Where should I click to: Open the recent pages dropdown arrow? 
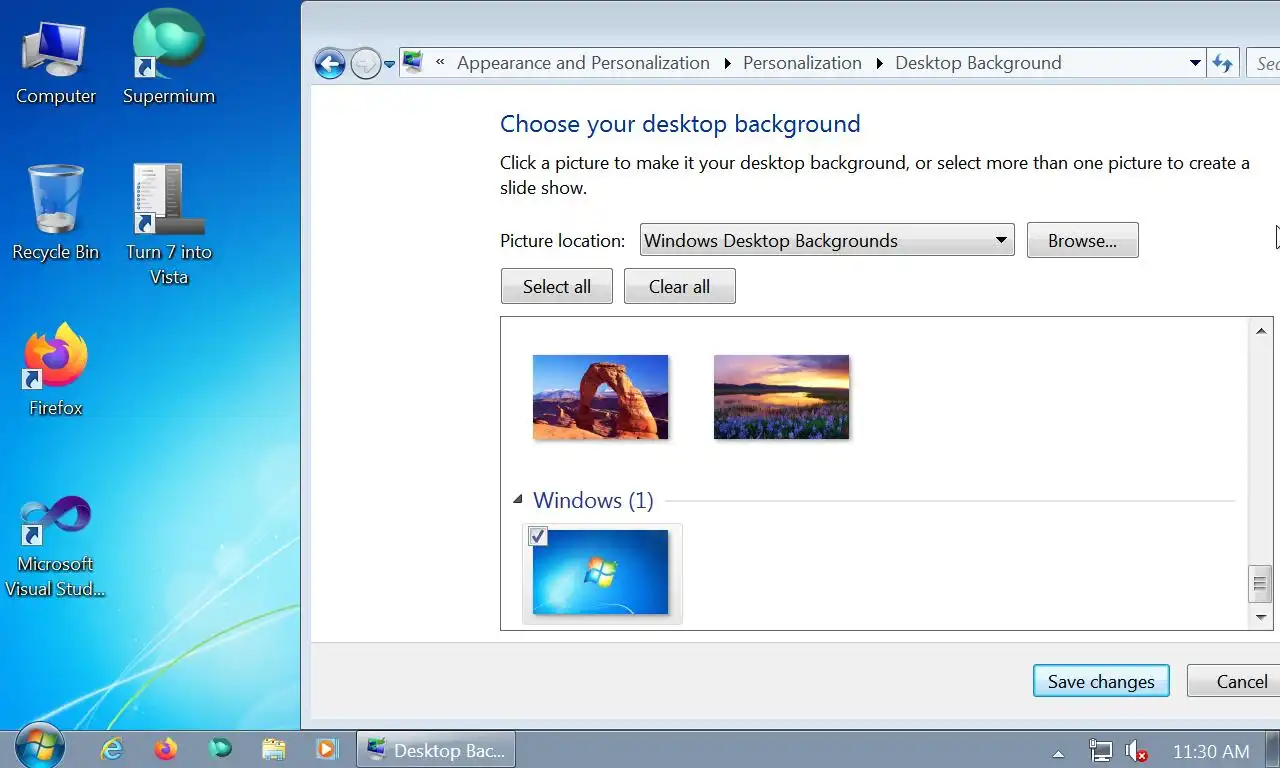click(389, 65)
